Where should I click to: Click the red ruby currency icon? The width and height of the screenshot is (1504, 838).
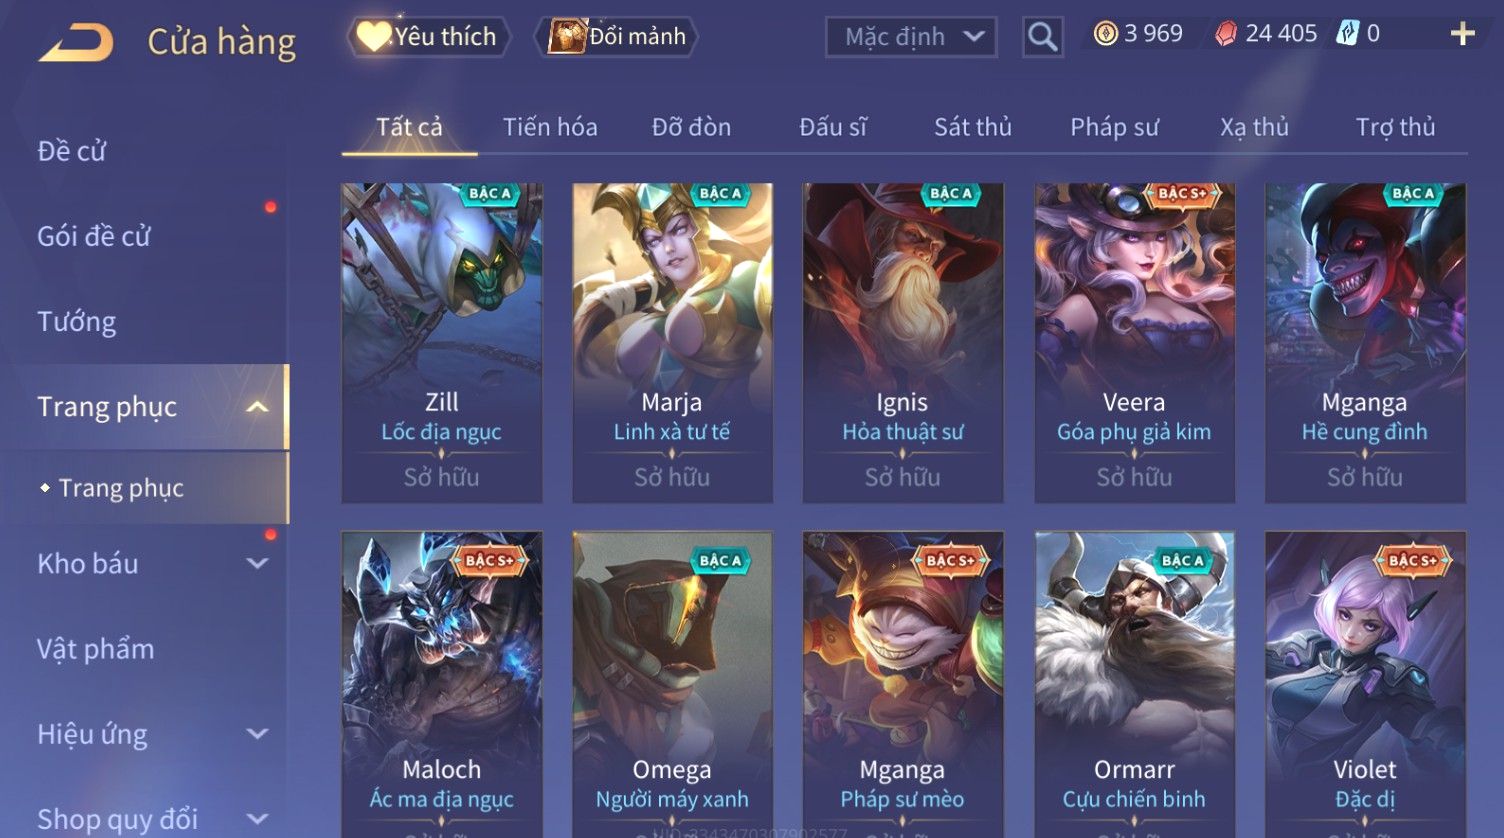point(1225,34)
